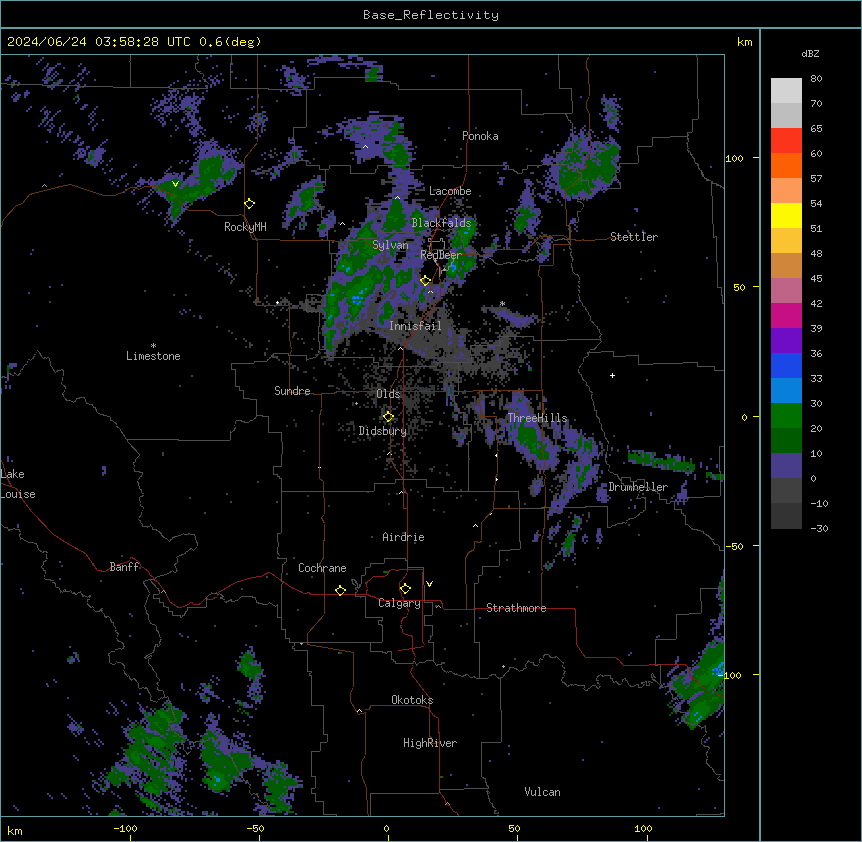This screenshot has width=862, height=842.
Task: Click the Okotoks town label
Action: (x=412, y=700)
